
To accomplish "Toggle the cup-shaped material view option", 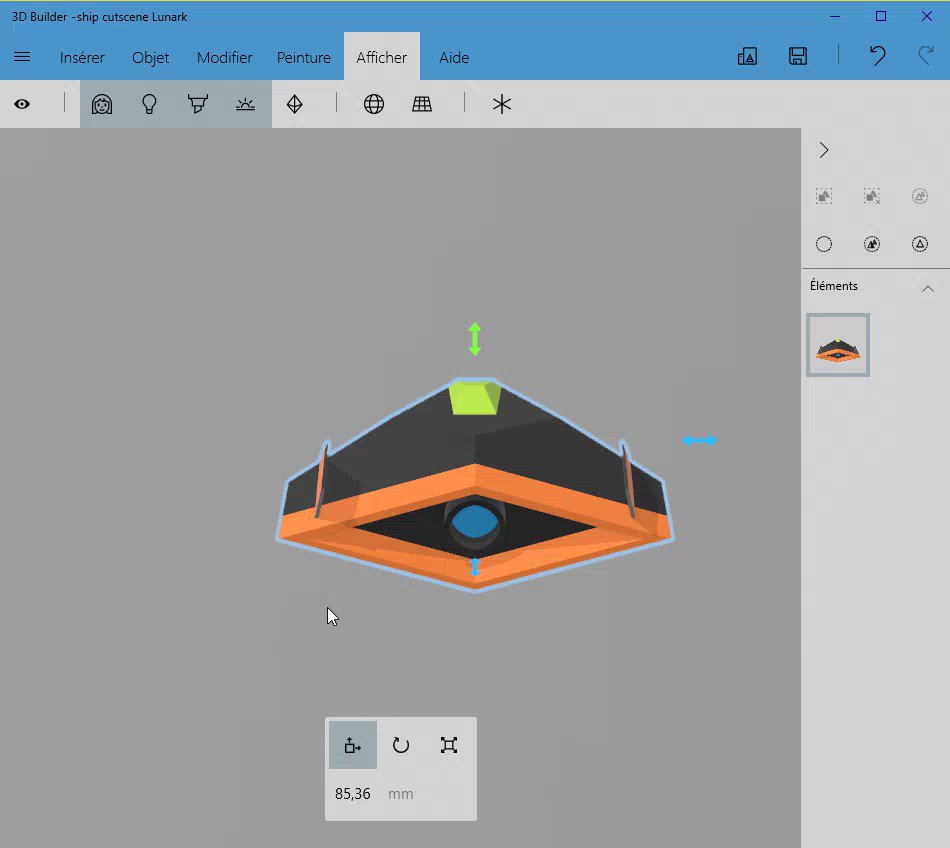I will 198,104.
